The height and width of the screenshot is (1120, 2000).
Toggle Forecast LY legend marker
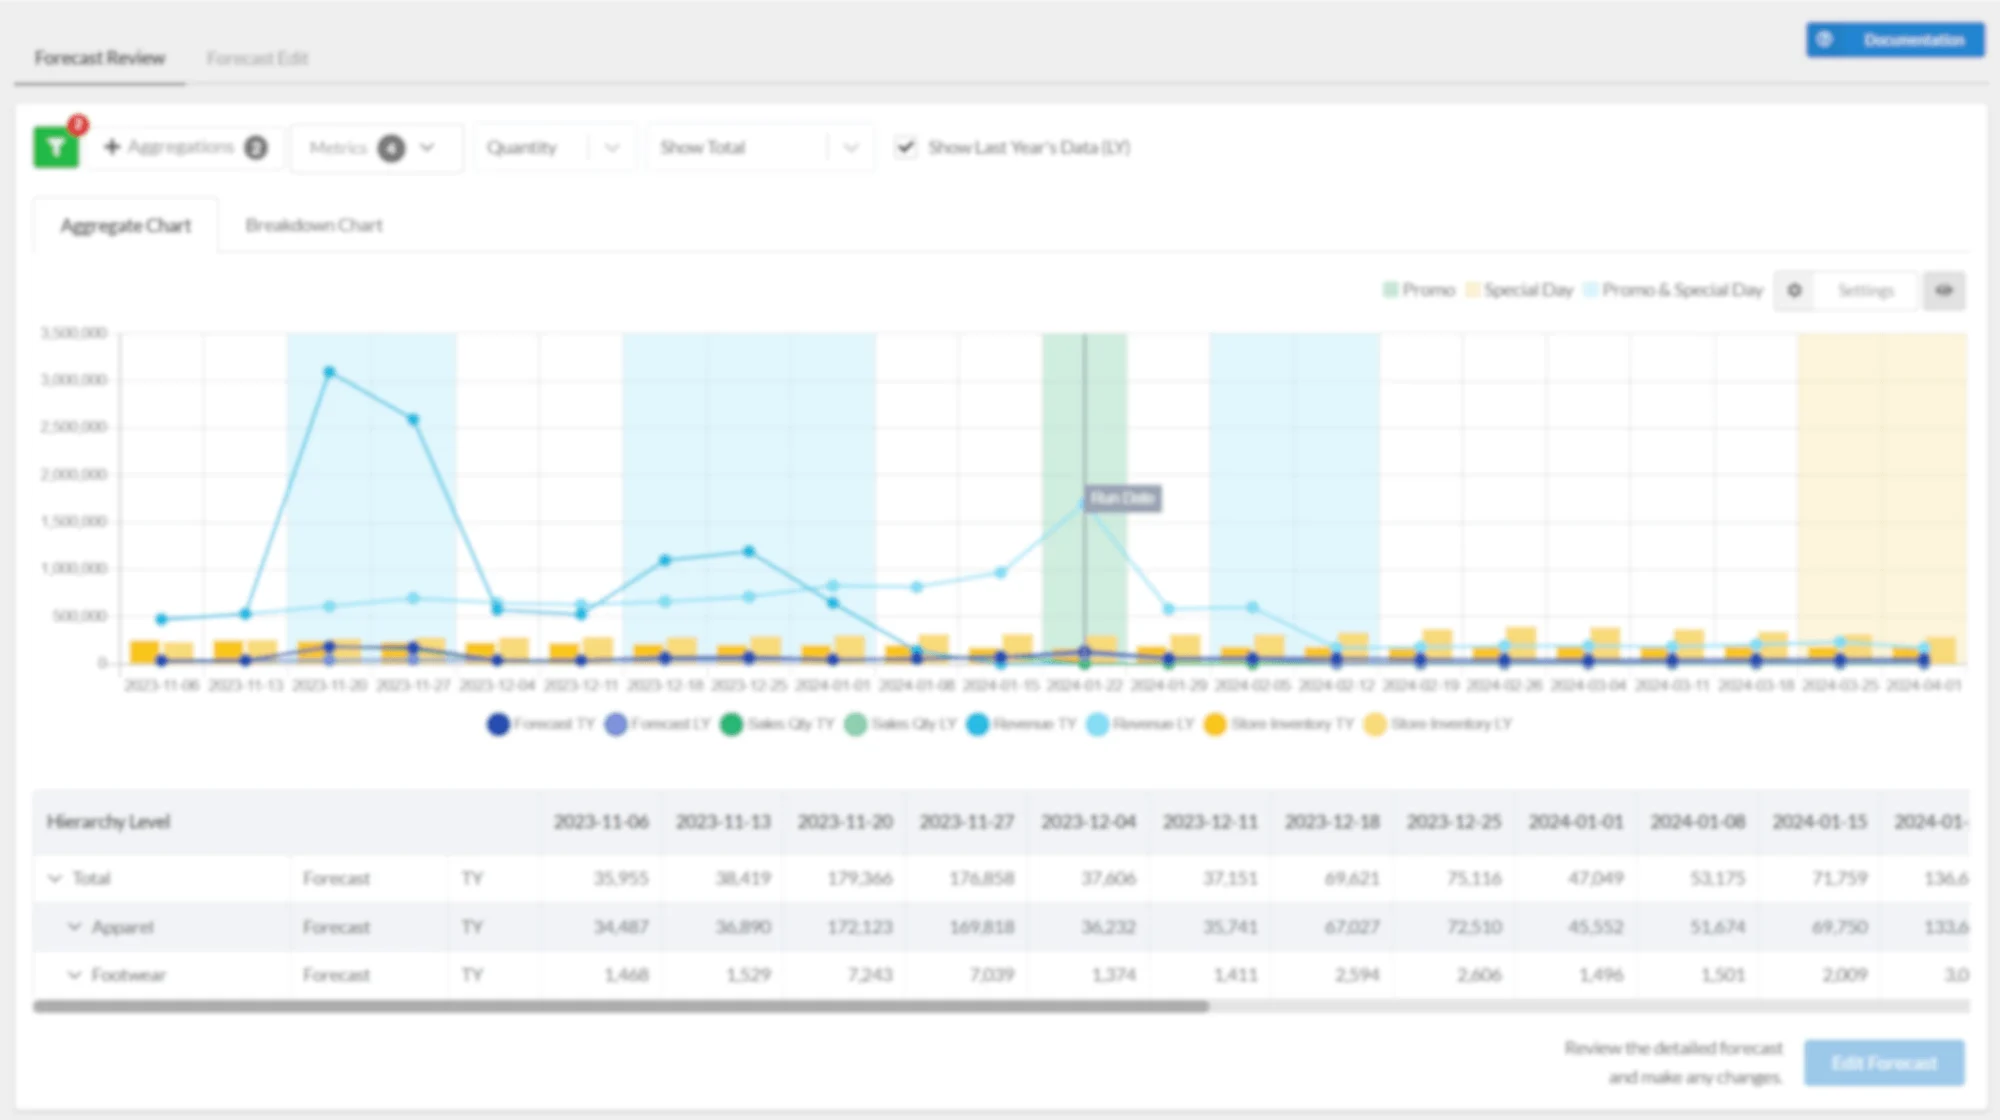click(616, 724)
